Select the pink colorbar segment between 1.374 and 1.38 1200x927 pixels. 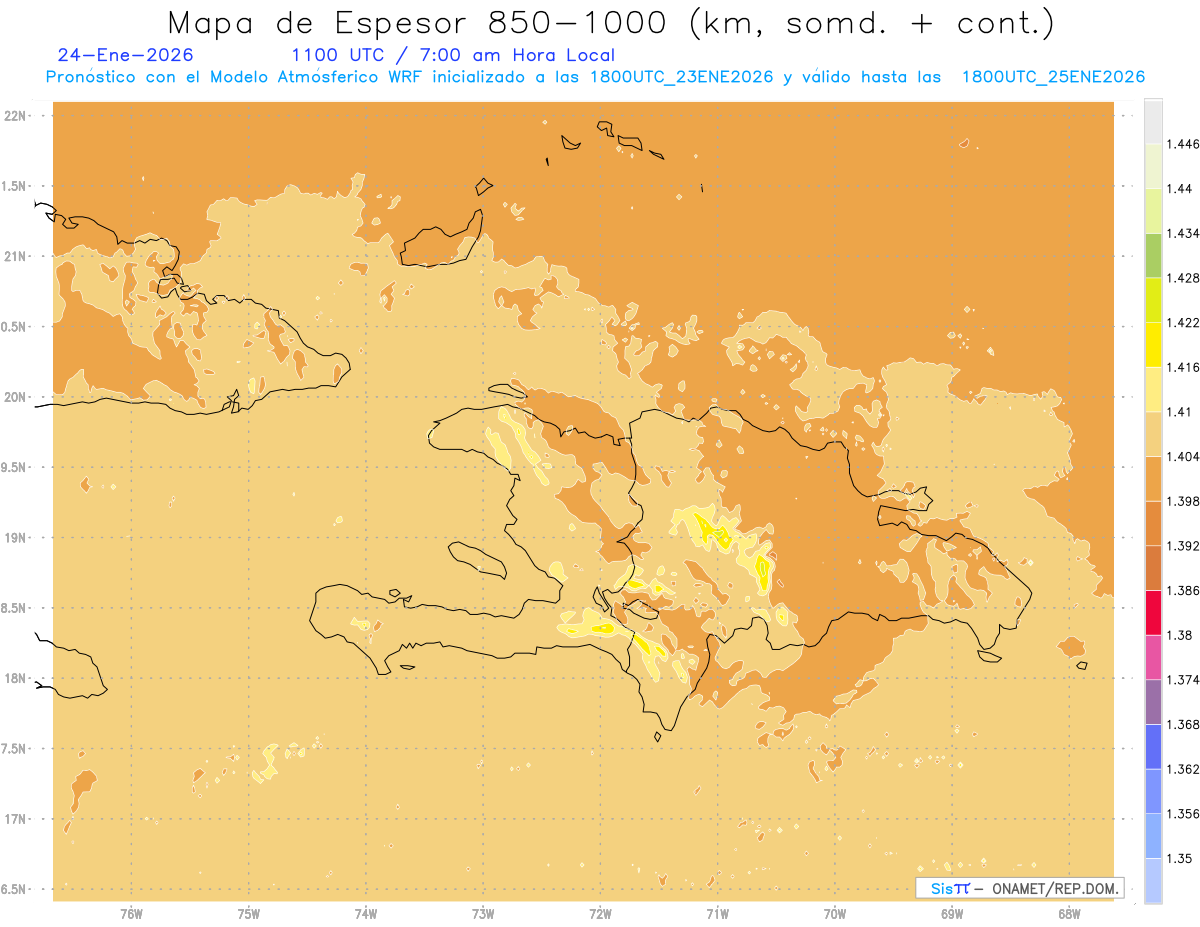tap(1153, 657)
